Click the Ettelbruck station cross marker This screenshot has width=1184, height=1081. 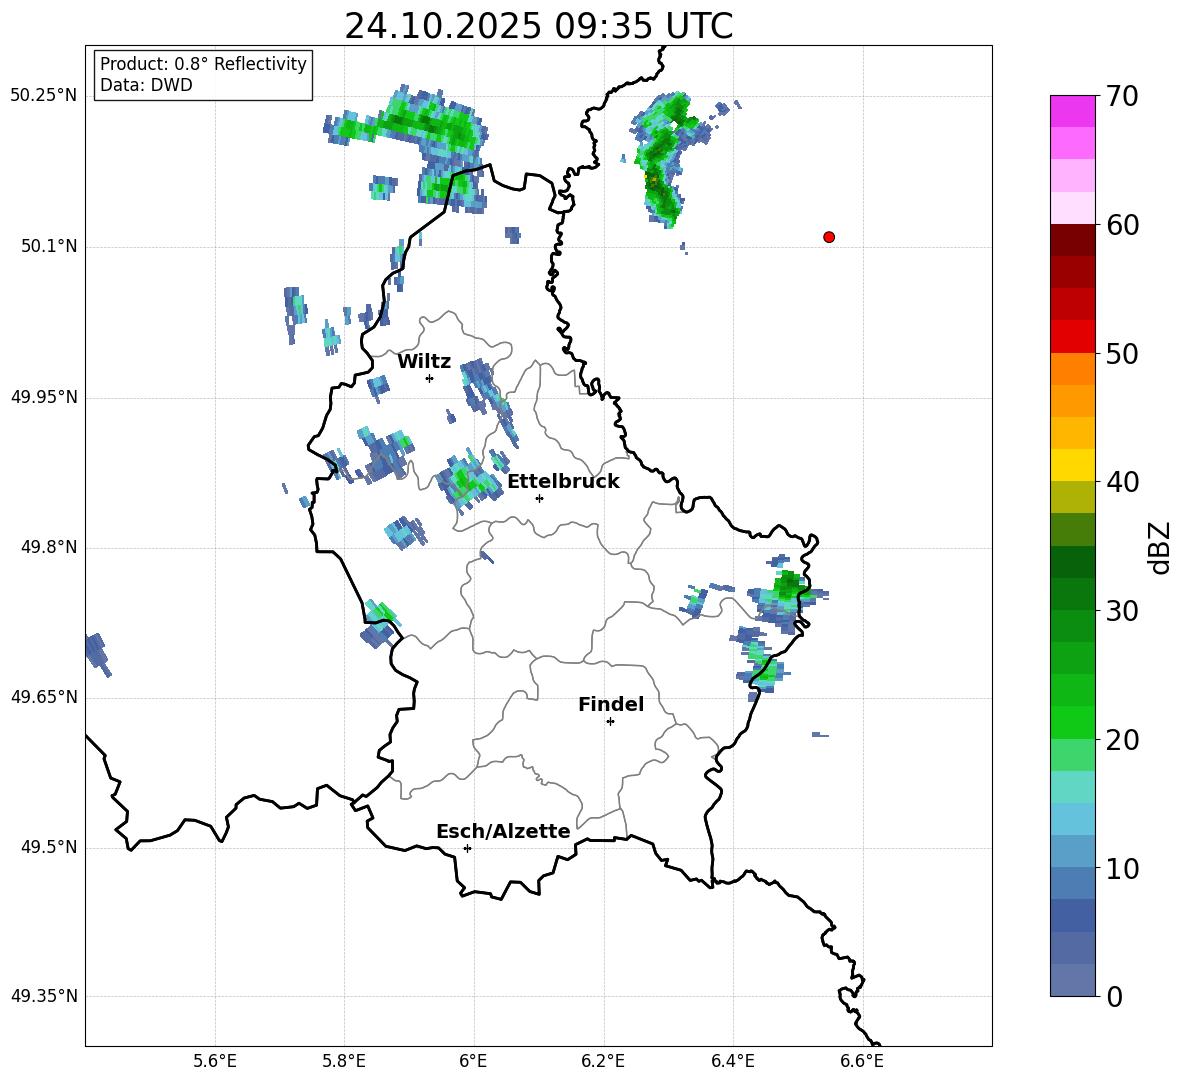(x=539, y=498)
